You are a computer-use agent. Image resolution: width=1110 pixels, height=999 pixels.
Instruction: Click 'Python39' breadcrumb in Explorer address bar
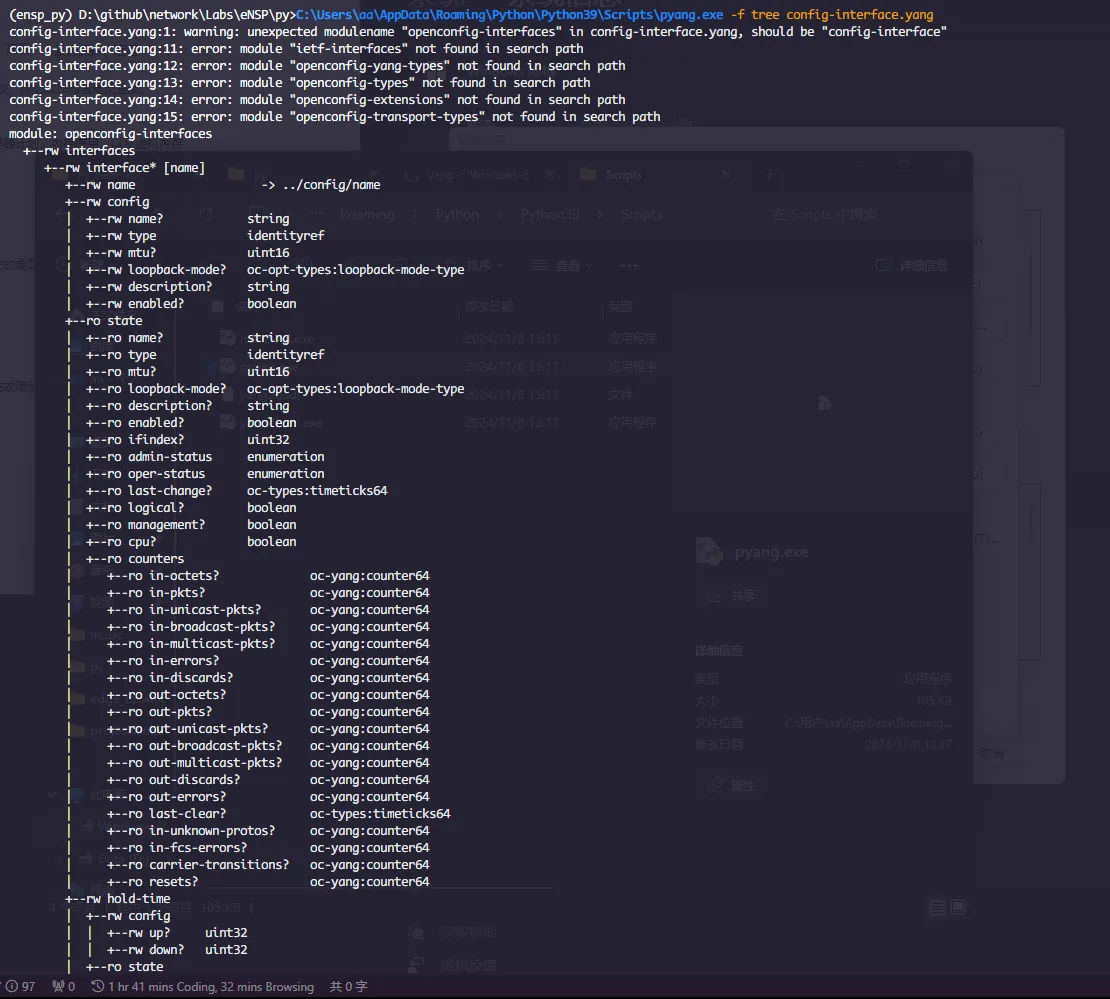[x=549, y=214]
